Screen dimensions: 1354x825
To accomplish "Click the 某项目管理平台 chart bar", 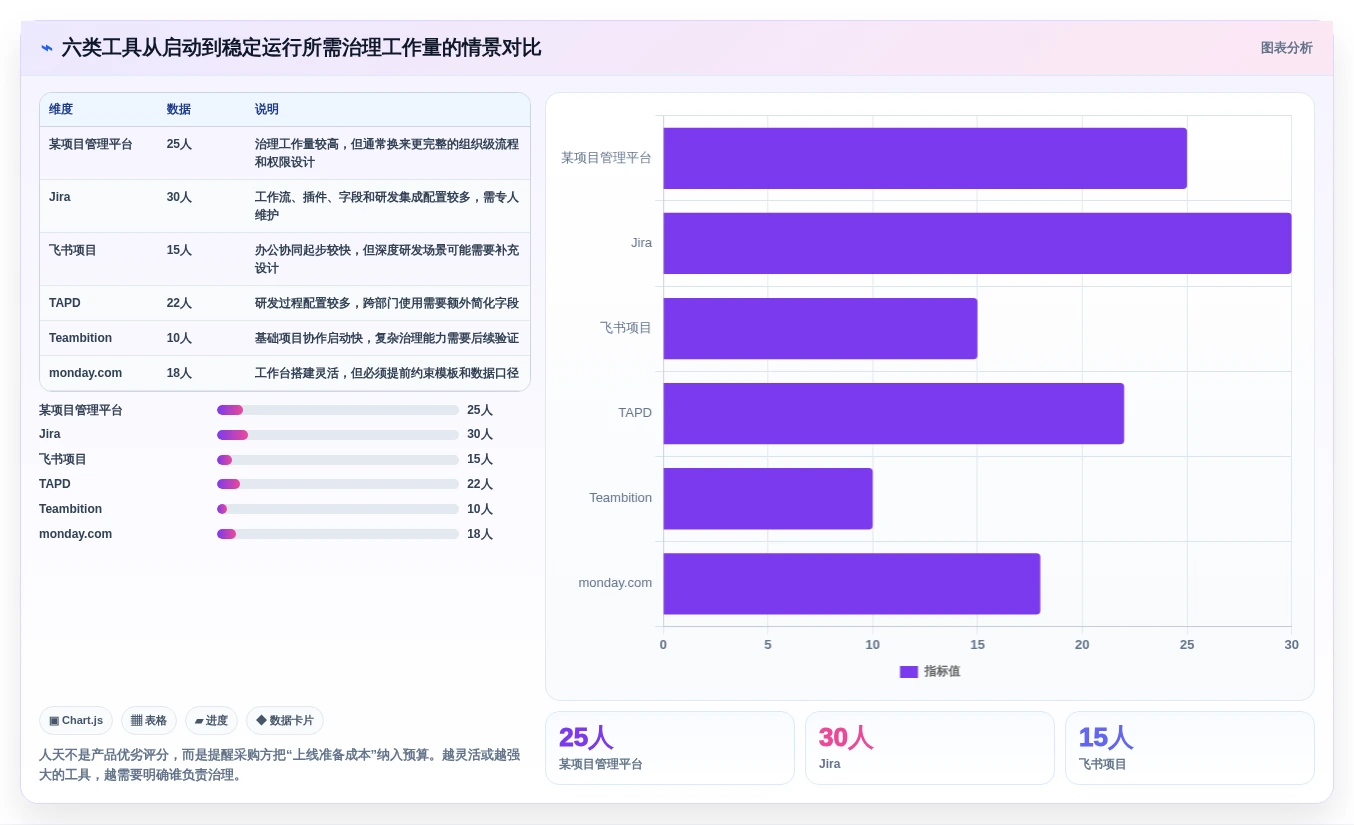I will coord(925,158).
